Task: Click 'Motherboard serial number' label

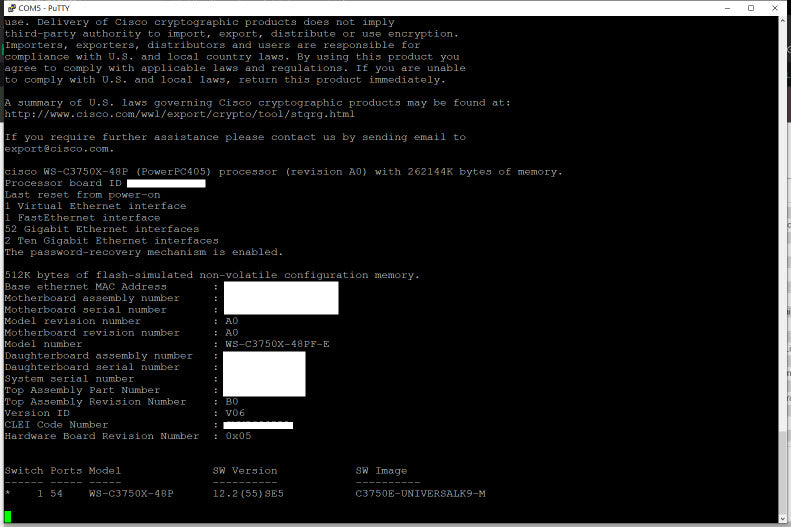Action: point(86,310)
